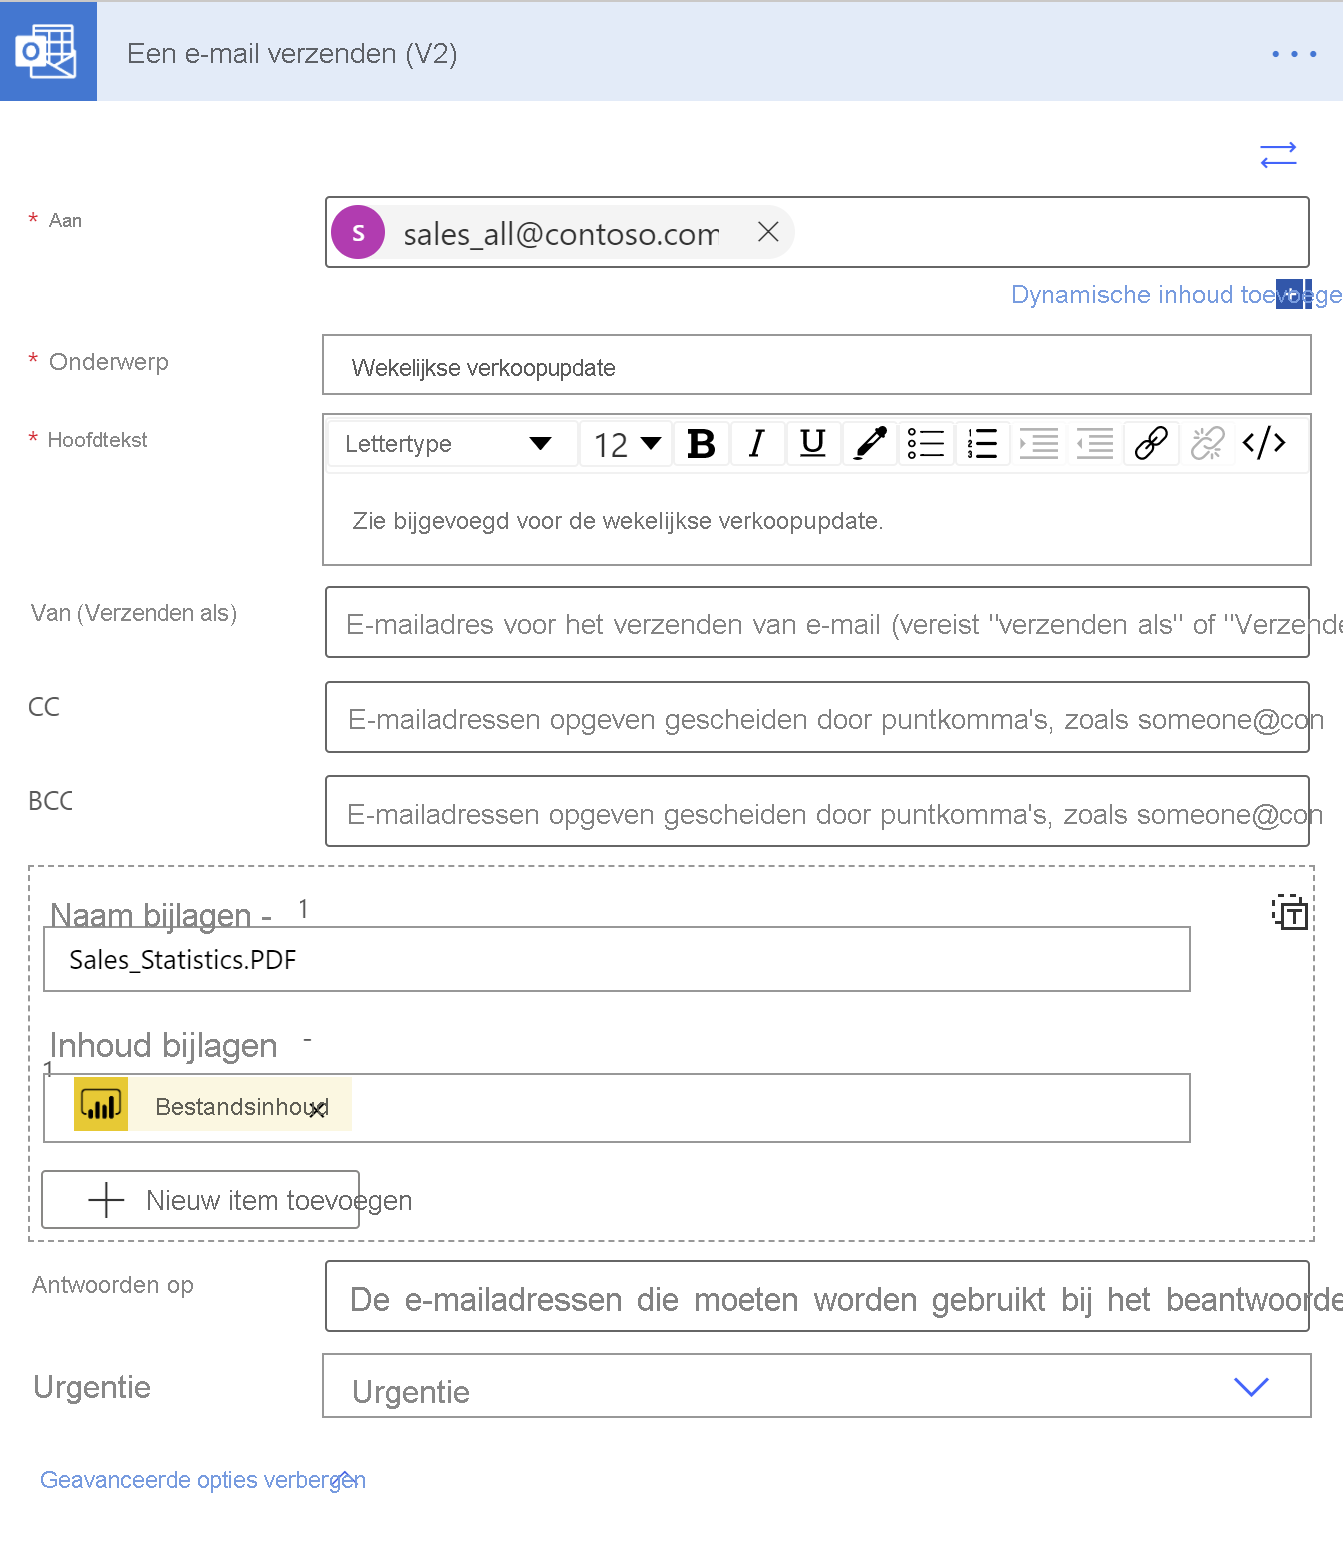Image resolution: width=1343 pixels, height=1545 pixels.
Task: Click the decrease indent icon
Action: tap(1094, 443)
